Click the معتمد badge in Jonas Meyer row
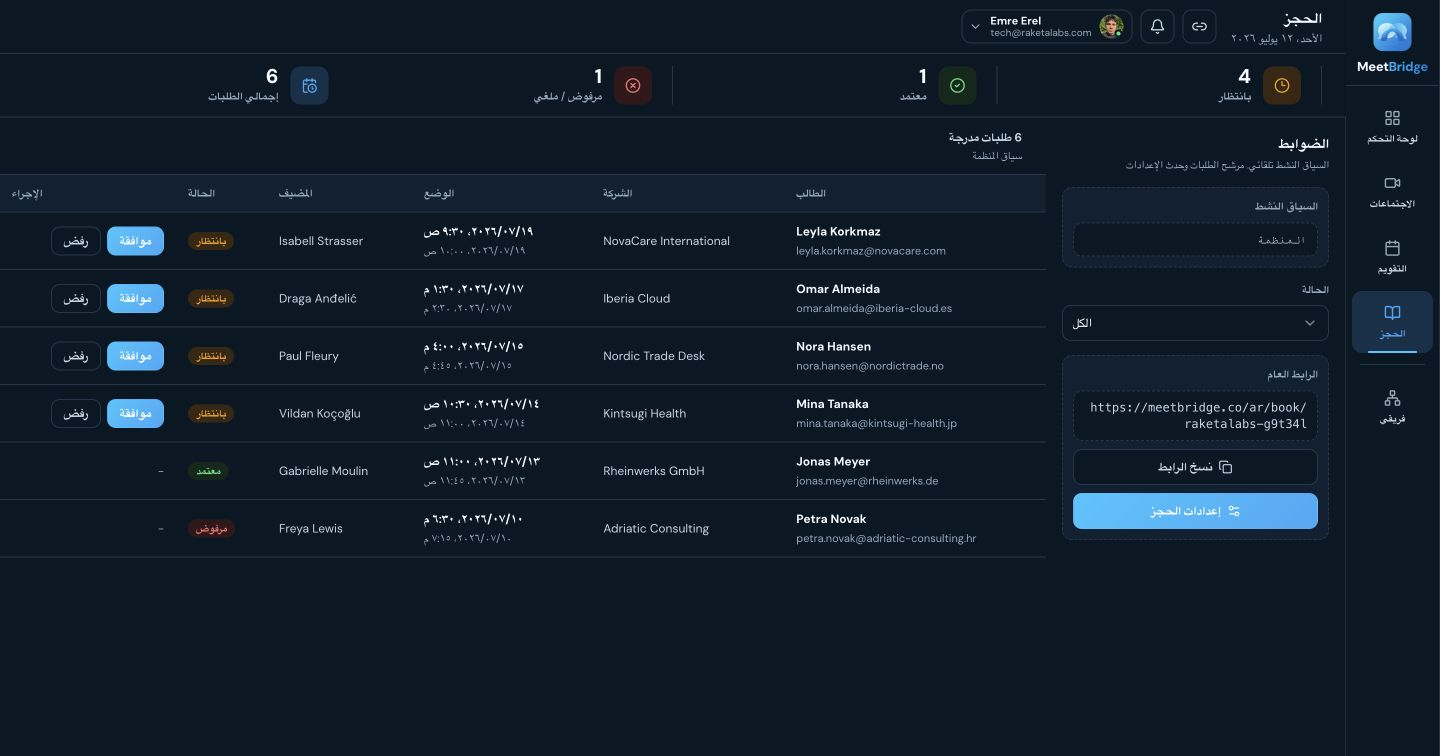Screen dimensions: 1440x756 (208, 471)
